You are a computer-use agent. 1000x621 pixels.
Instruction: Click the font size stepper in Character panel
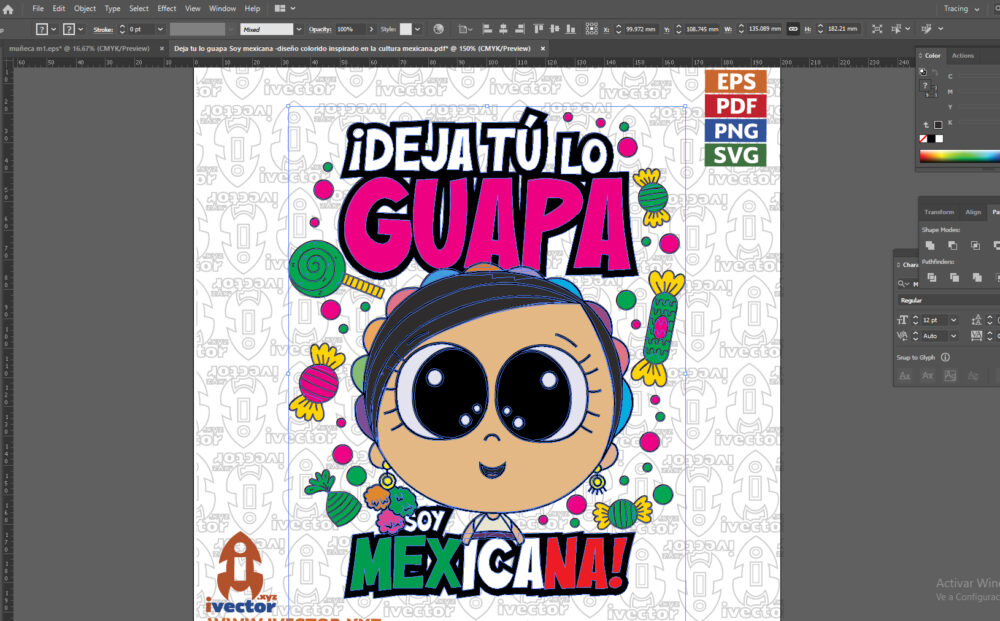pos(915,320)
